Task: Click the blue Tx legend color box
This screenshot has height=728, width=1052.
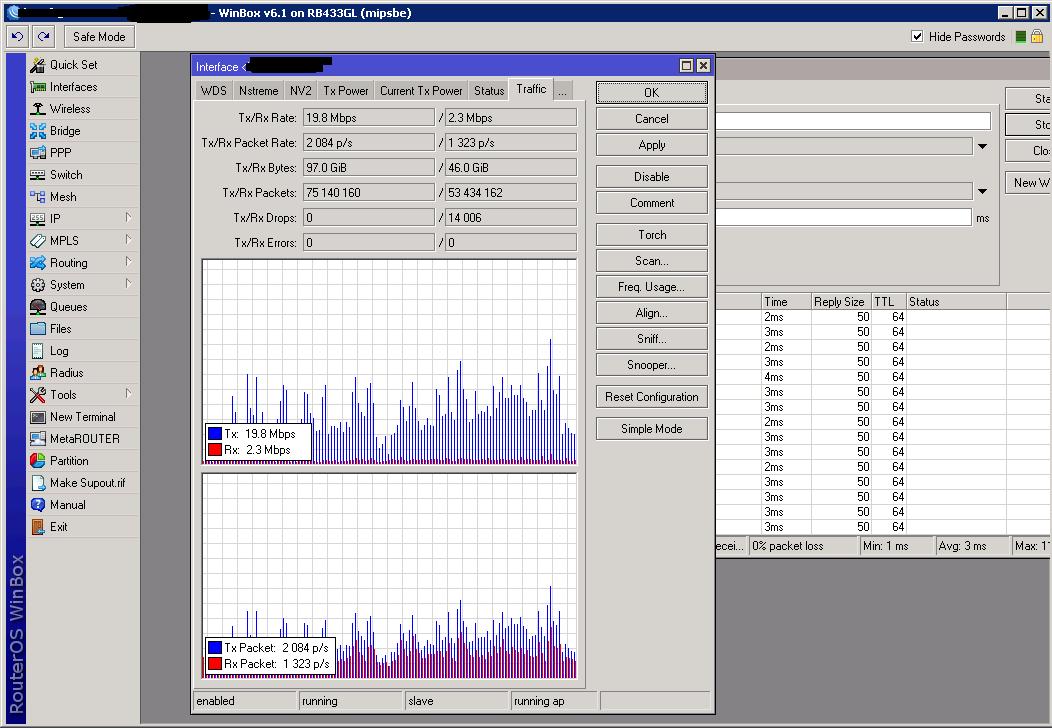Action: 214,434
